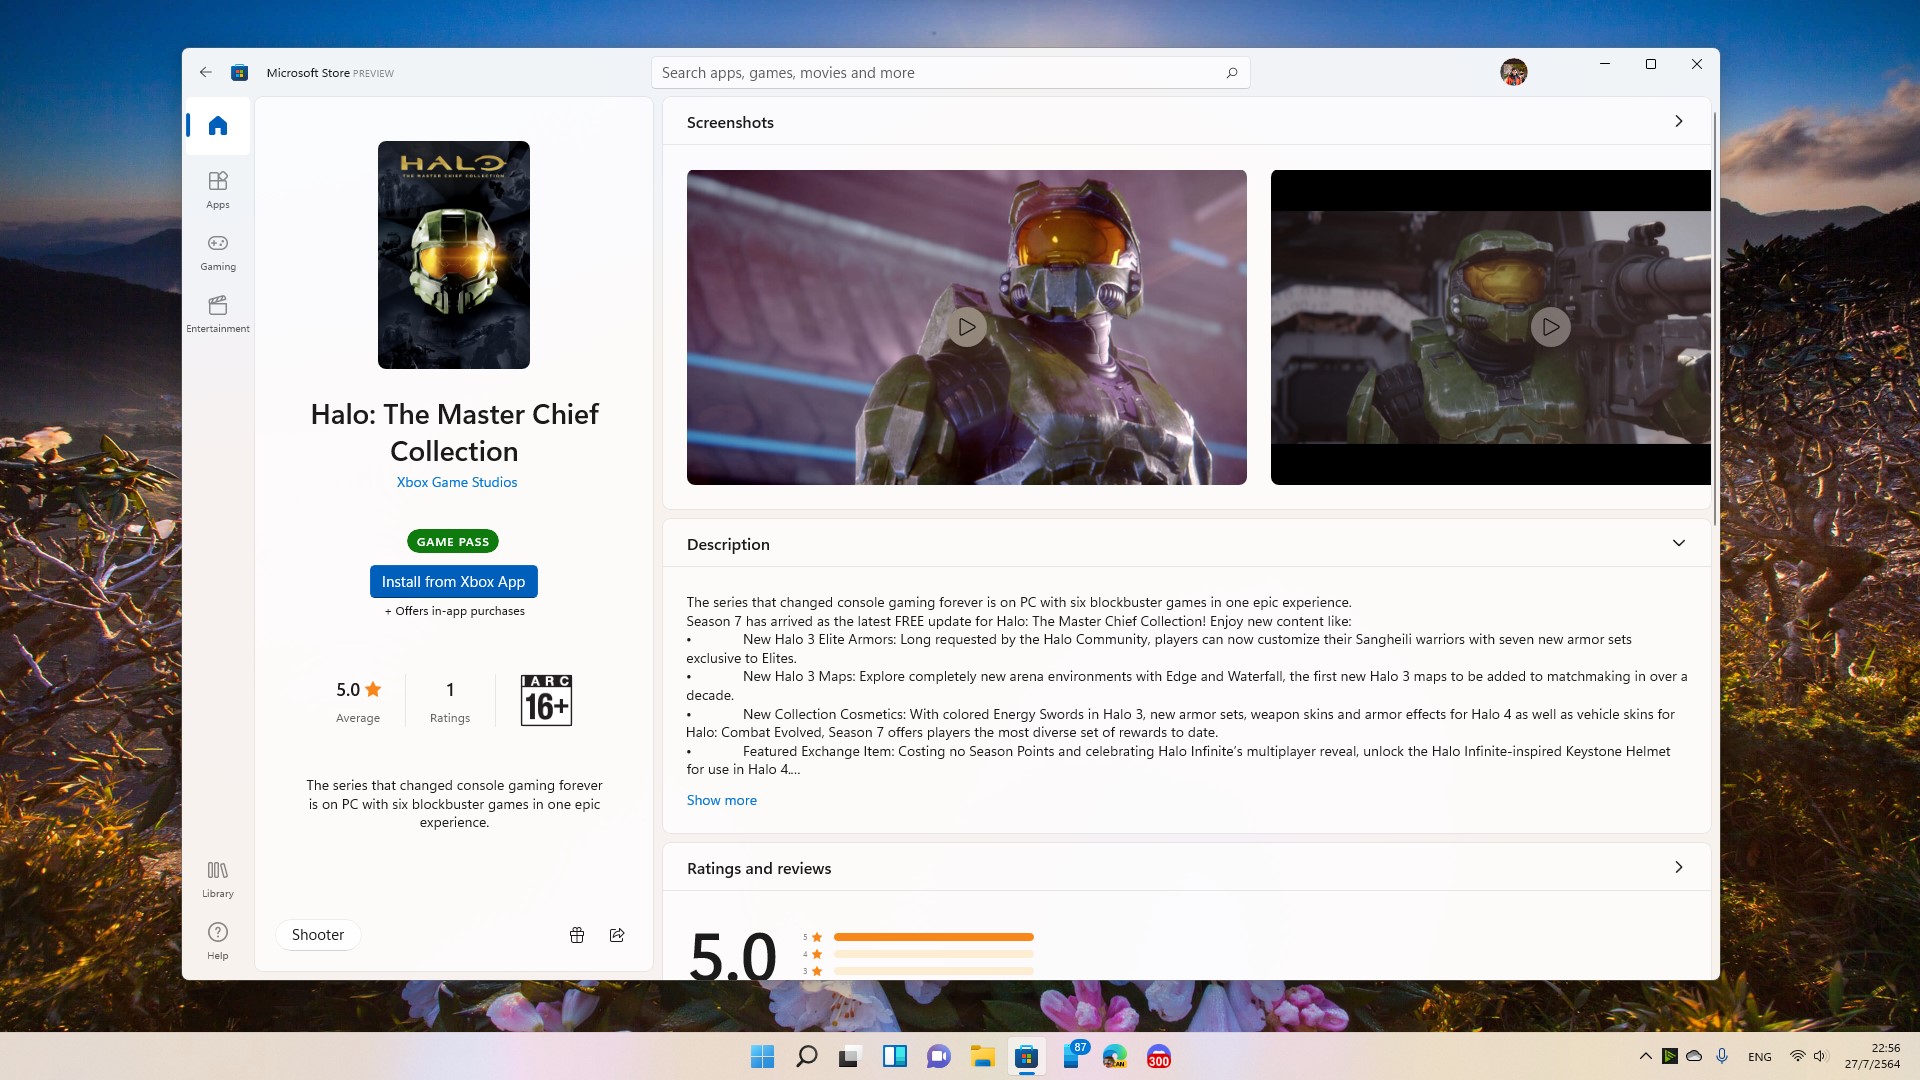Click the 1 Ratings count
Viewport: 1920px width, 1080px height.
(x=450, y=700)
